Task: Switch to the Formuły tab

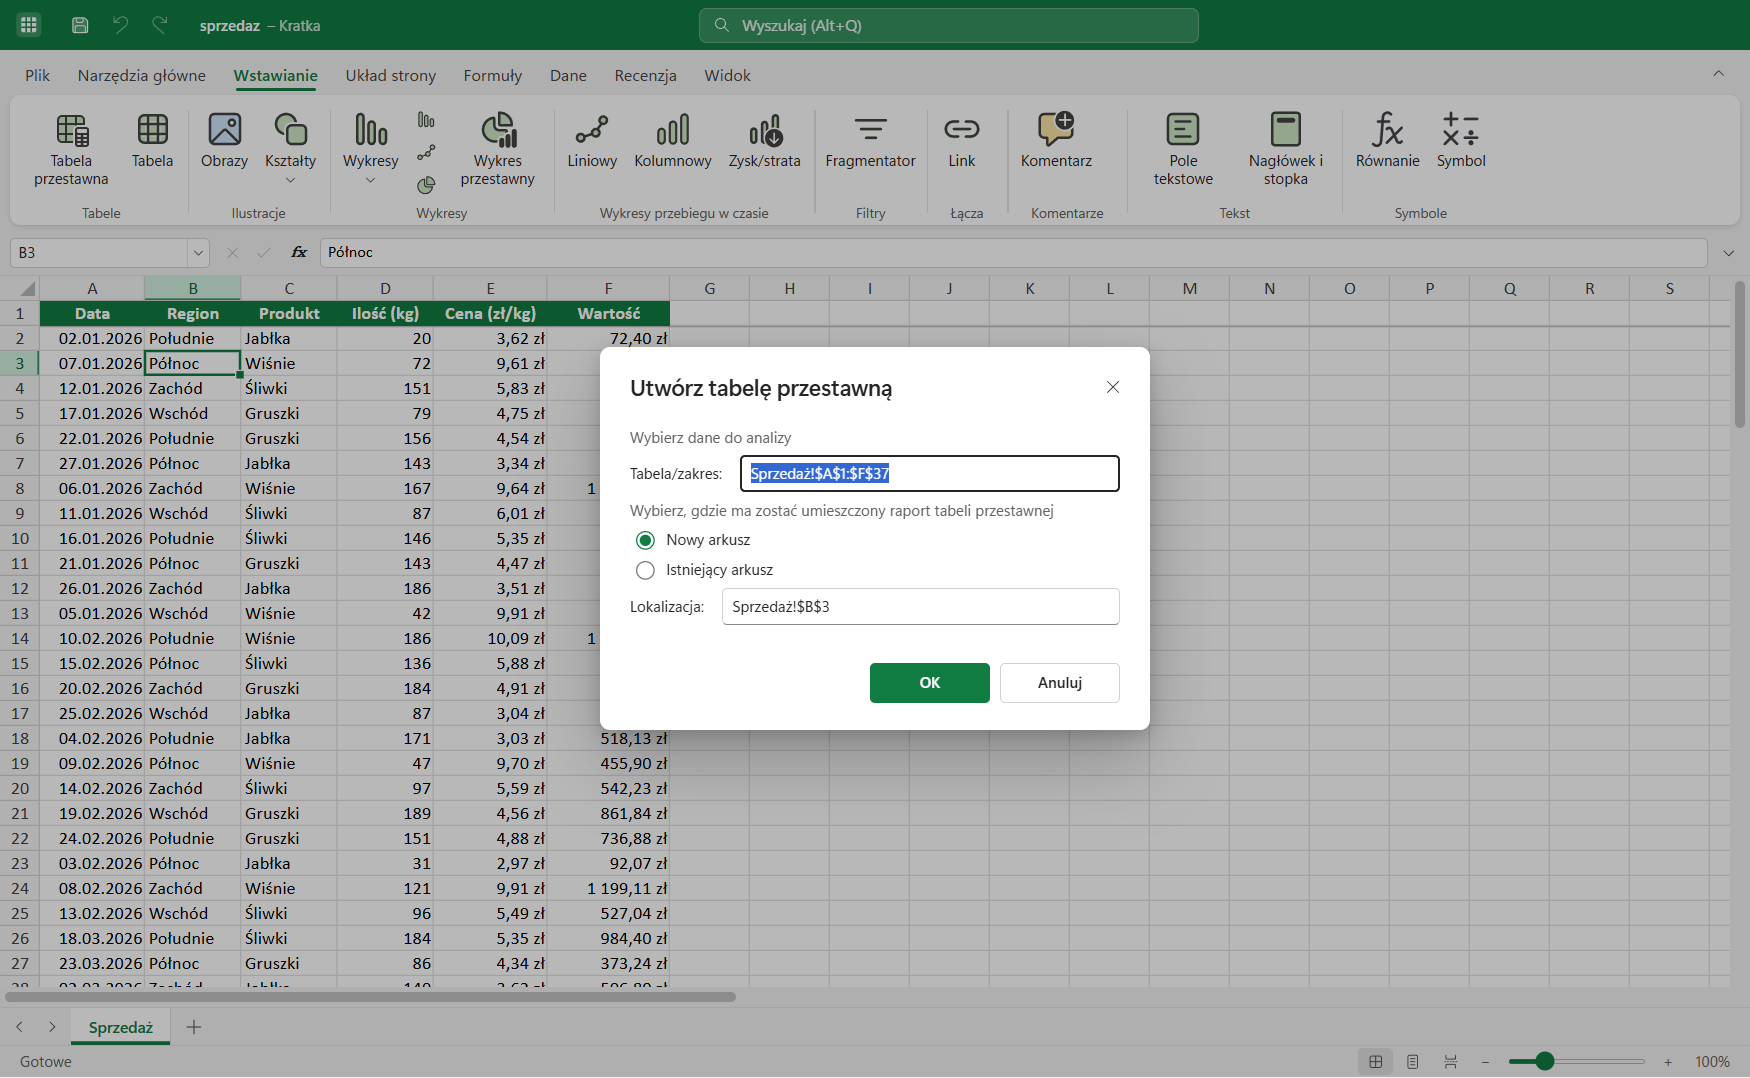Action: pos(493,75)
